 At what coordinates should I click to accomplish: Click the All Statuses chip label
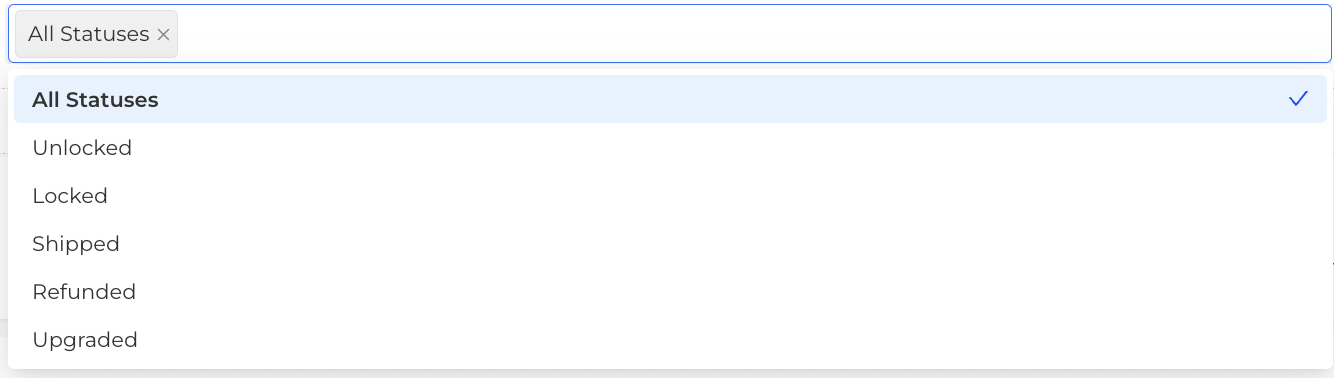coord(89,34)
